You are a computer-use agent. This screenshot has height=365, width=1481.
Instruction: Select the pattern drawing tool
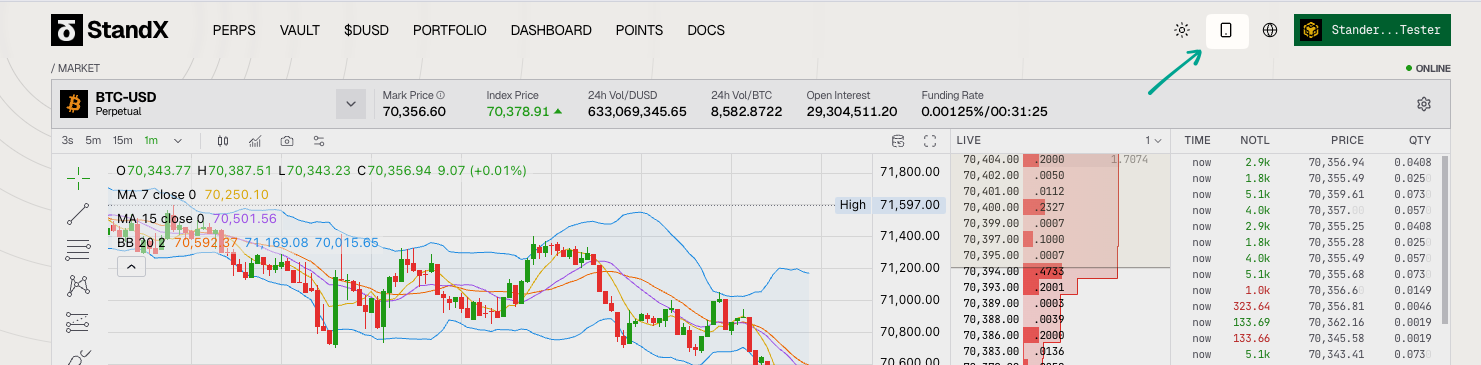[78, 286]
